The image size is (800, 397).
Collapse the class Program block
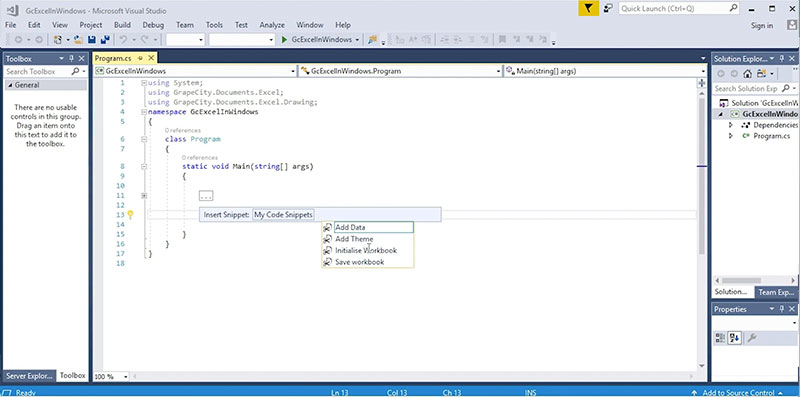pos(144,139)
